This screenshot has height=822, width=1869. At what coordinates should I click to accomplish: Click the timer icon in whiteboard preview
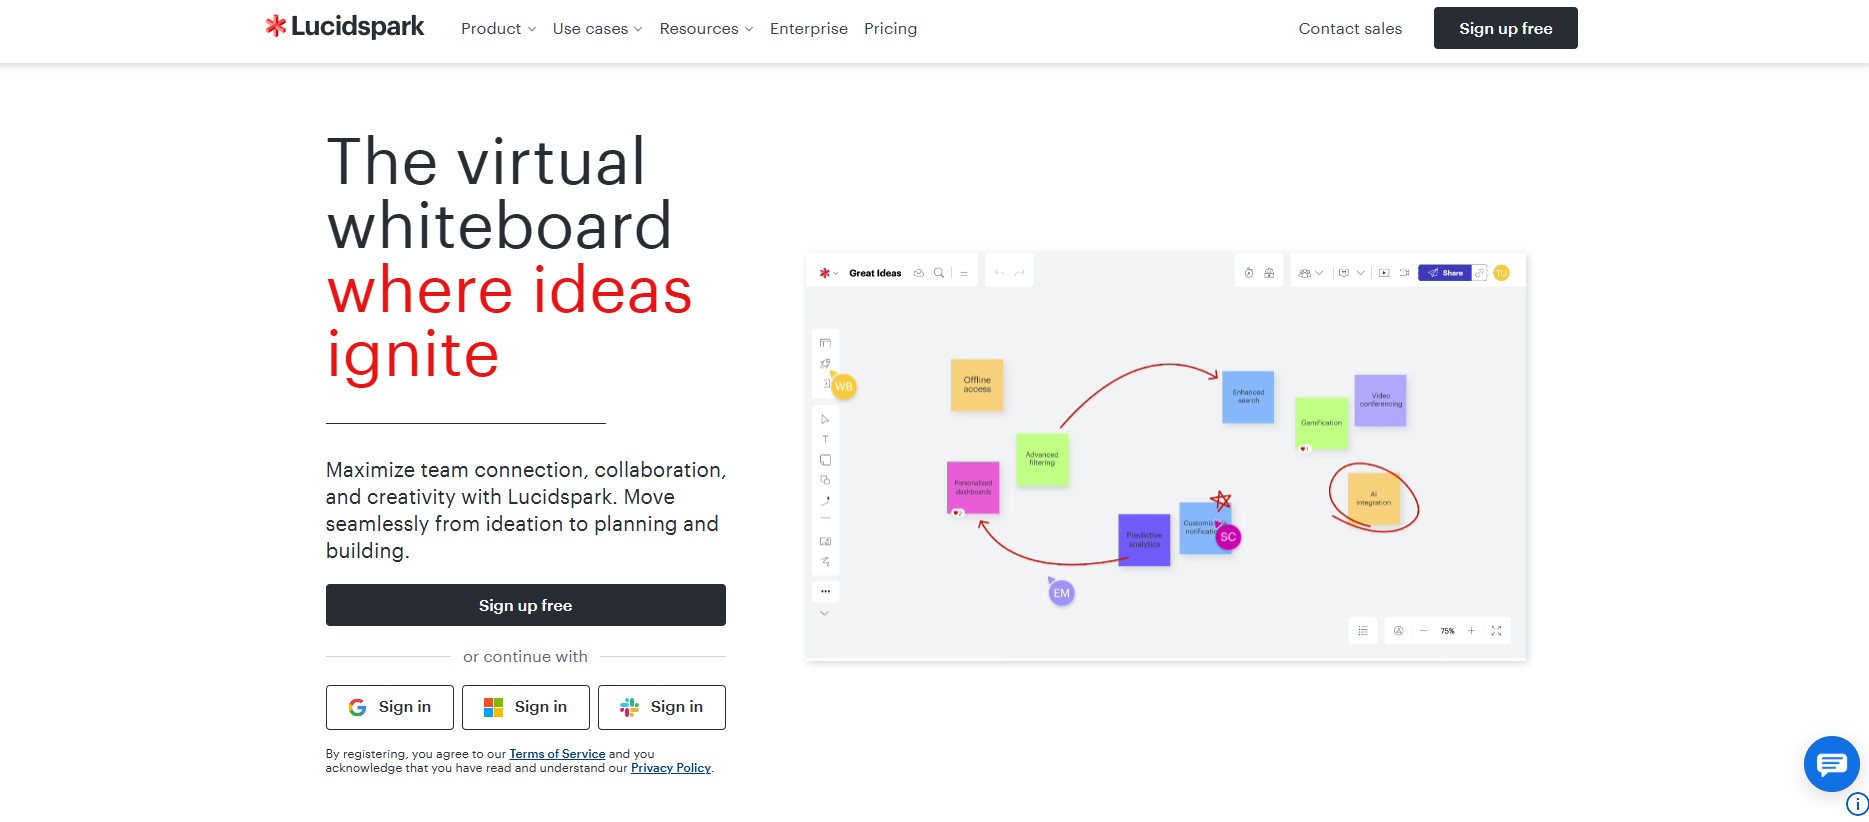pyautogui.click(x=1249, y=273)
